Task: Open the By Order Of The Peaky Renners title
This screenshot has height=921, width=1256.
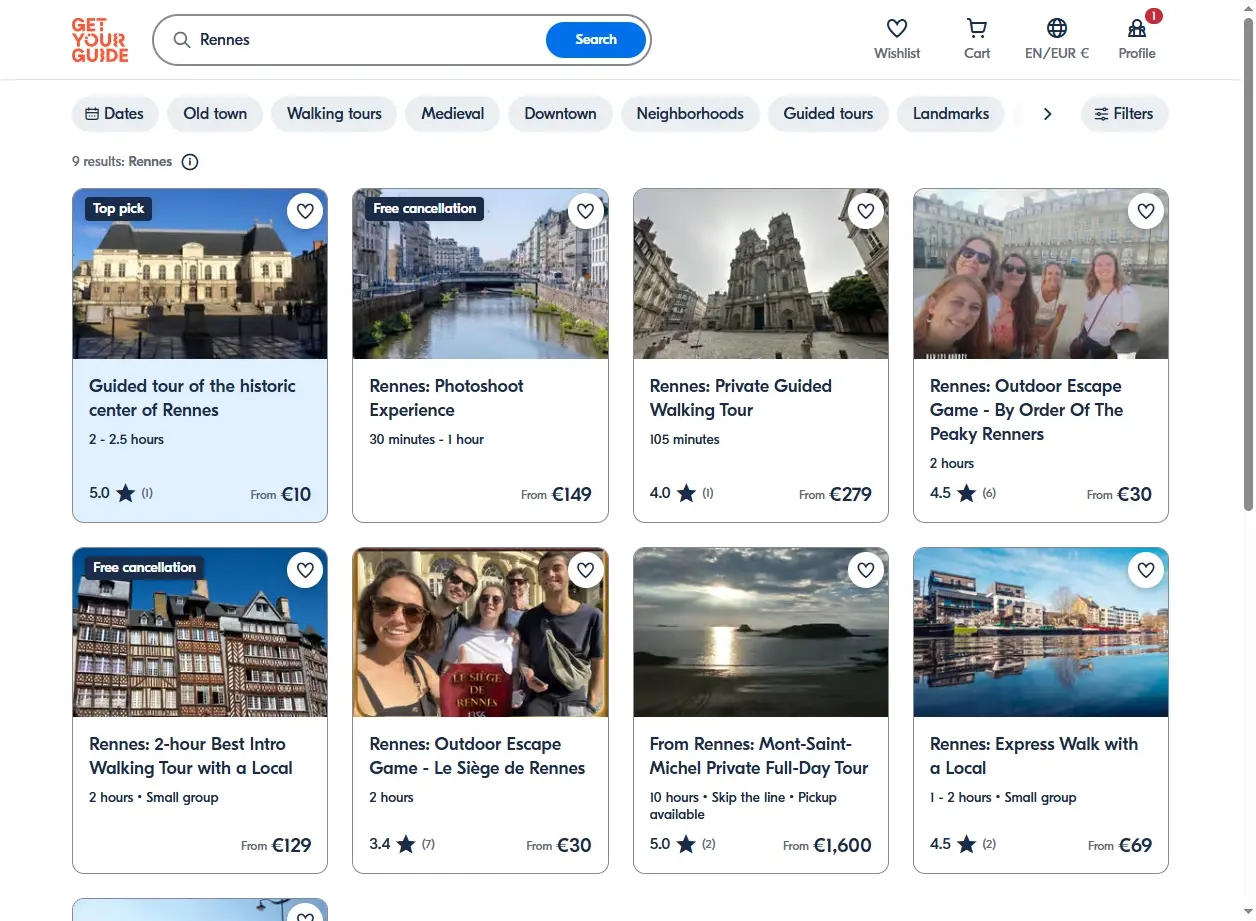Action: point(1026,410)
